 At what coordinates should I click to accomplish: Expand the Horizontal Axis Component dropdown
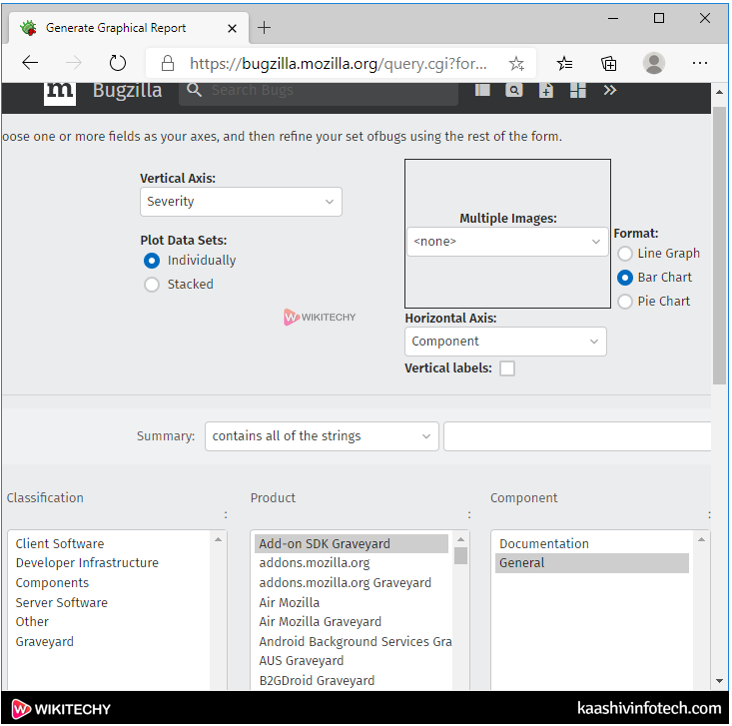[505, 341]
